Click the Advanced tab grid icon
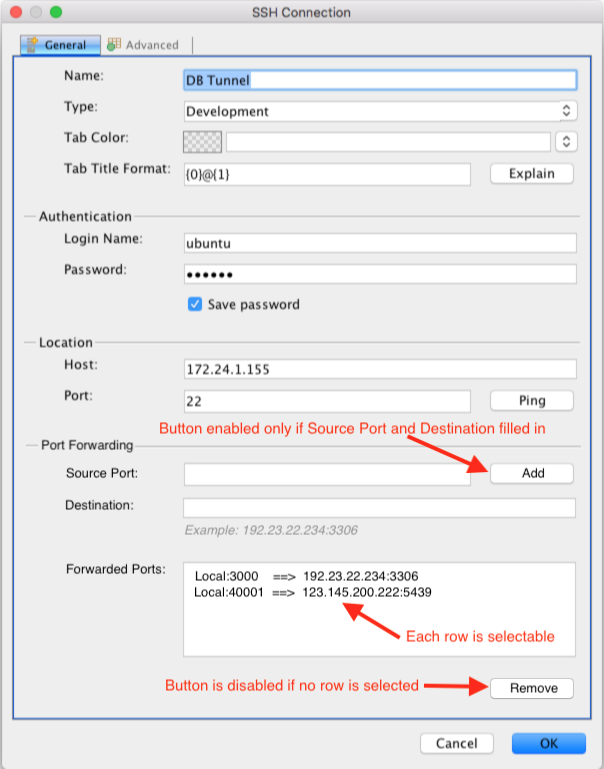604x769 pixels. click(114, 44)
